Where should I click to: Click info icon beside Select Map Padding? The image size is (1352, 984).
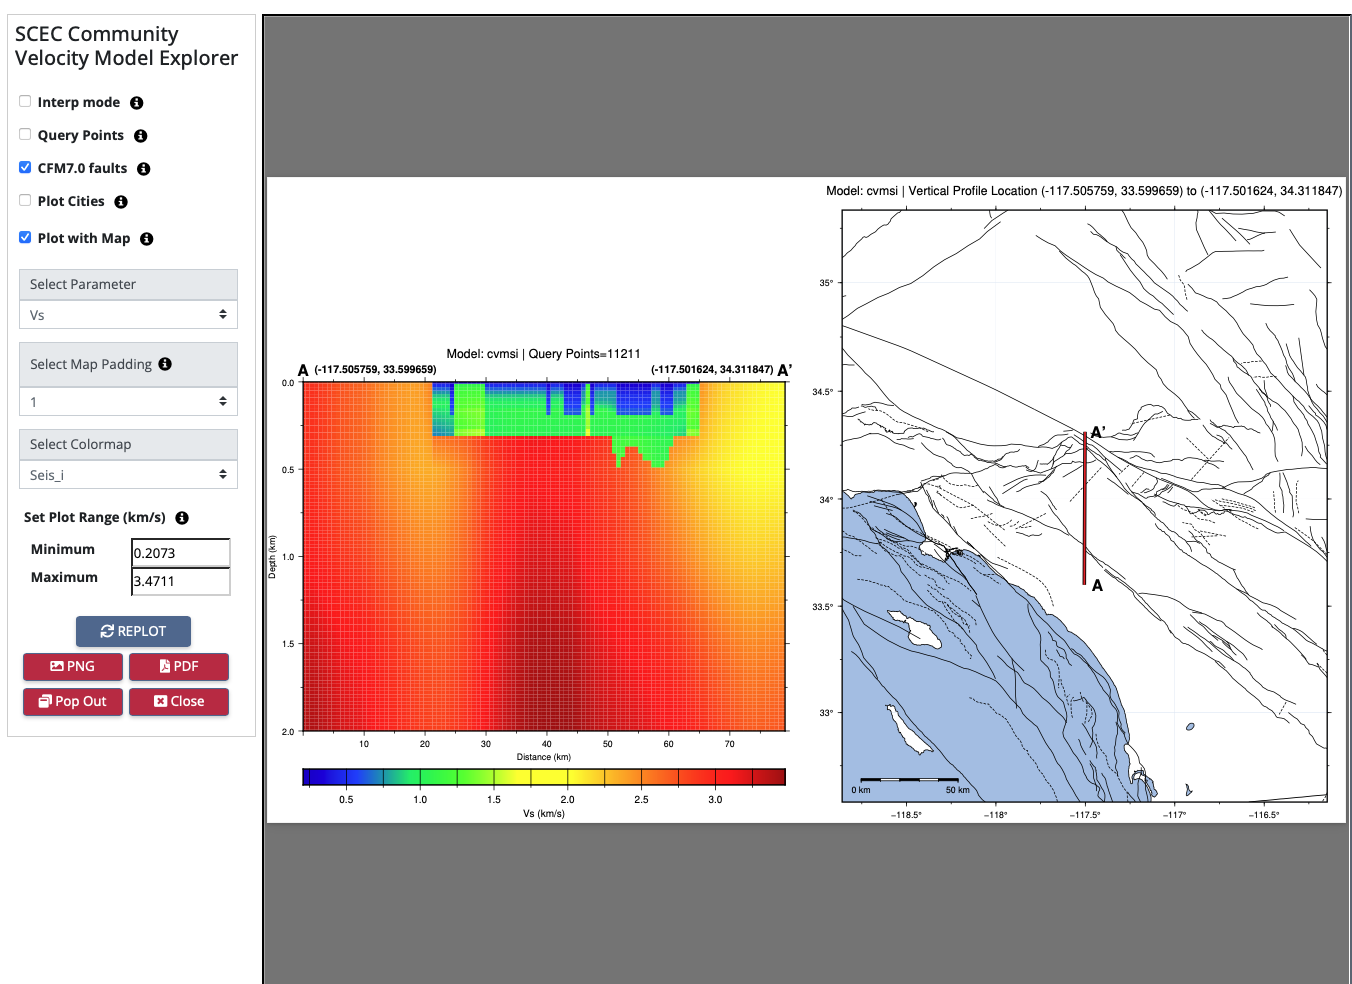165,364
